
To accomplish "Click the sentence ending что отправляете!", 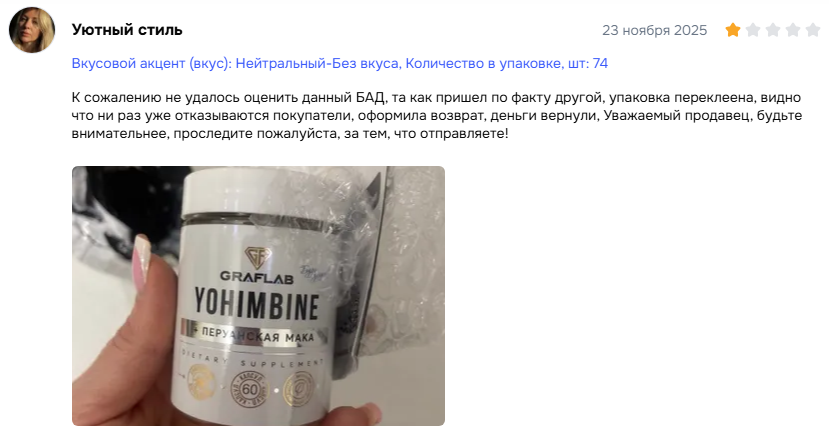I will pyautogui.click(x=290, y=133).
